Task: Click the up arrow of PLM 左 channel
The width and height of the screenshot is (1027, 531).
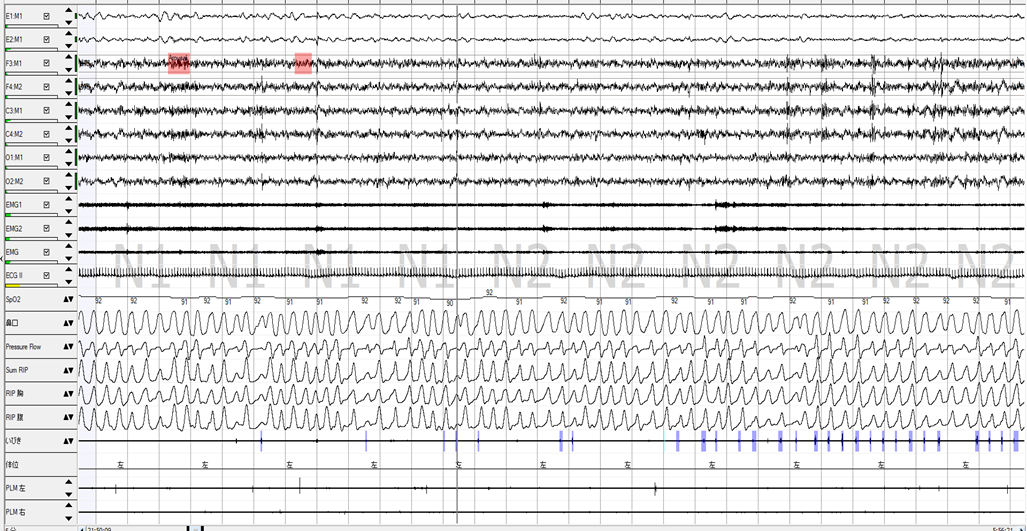Action: tap(67, 482)
